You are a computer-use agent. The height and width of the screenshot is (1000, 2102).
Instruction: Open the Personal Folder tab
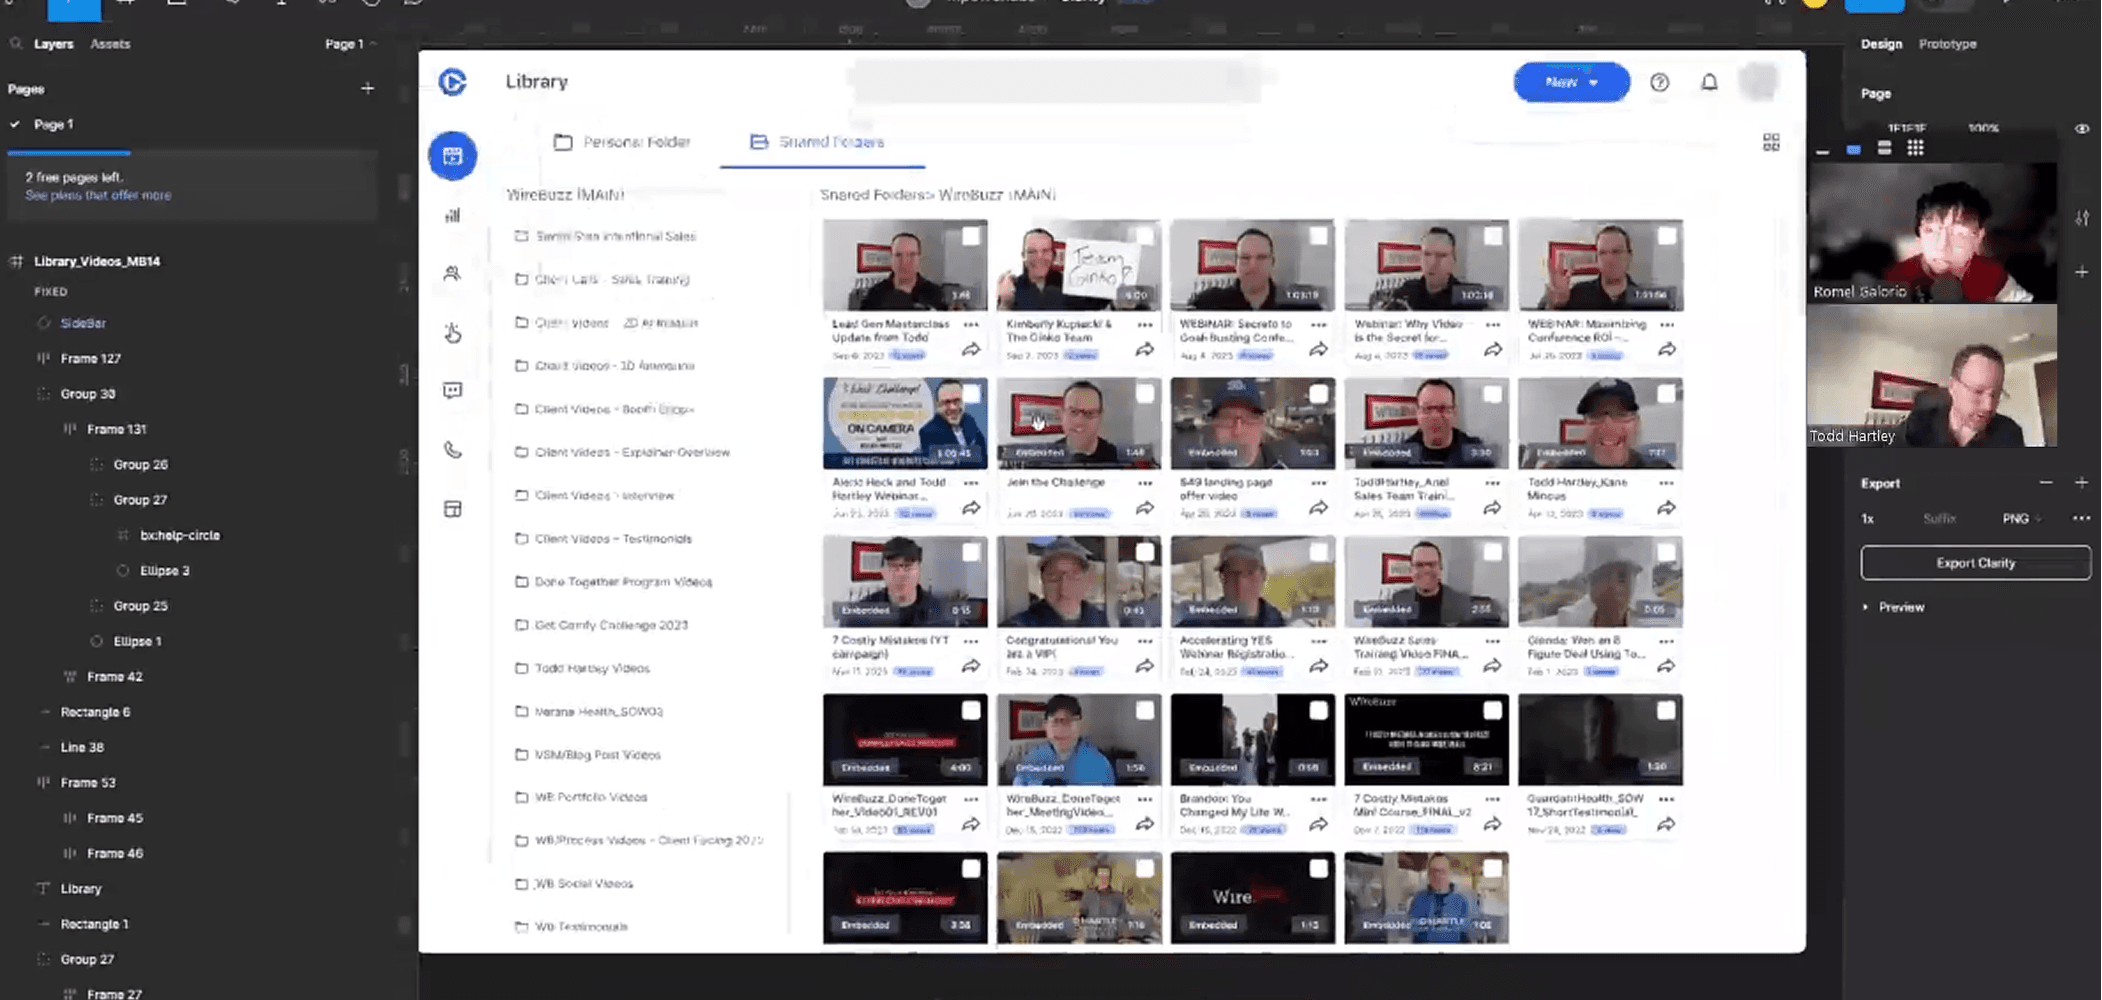click(x=622, y=142)
